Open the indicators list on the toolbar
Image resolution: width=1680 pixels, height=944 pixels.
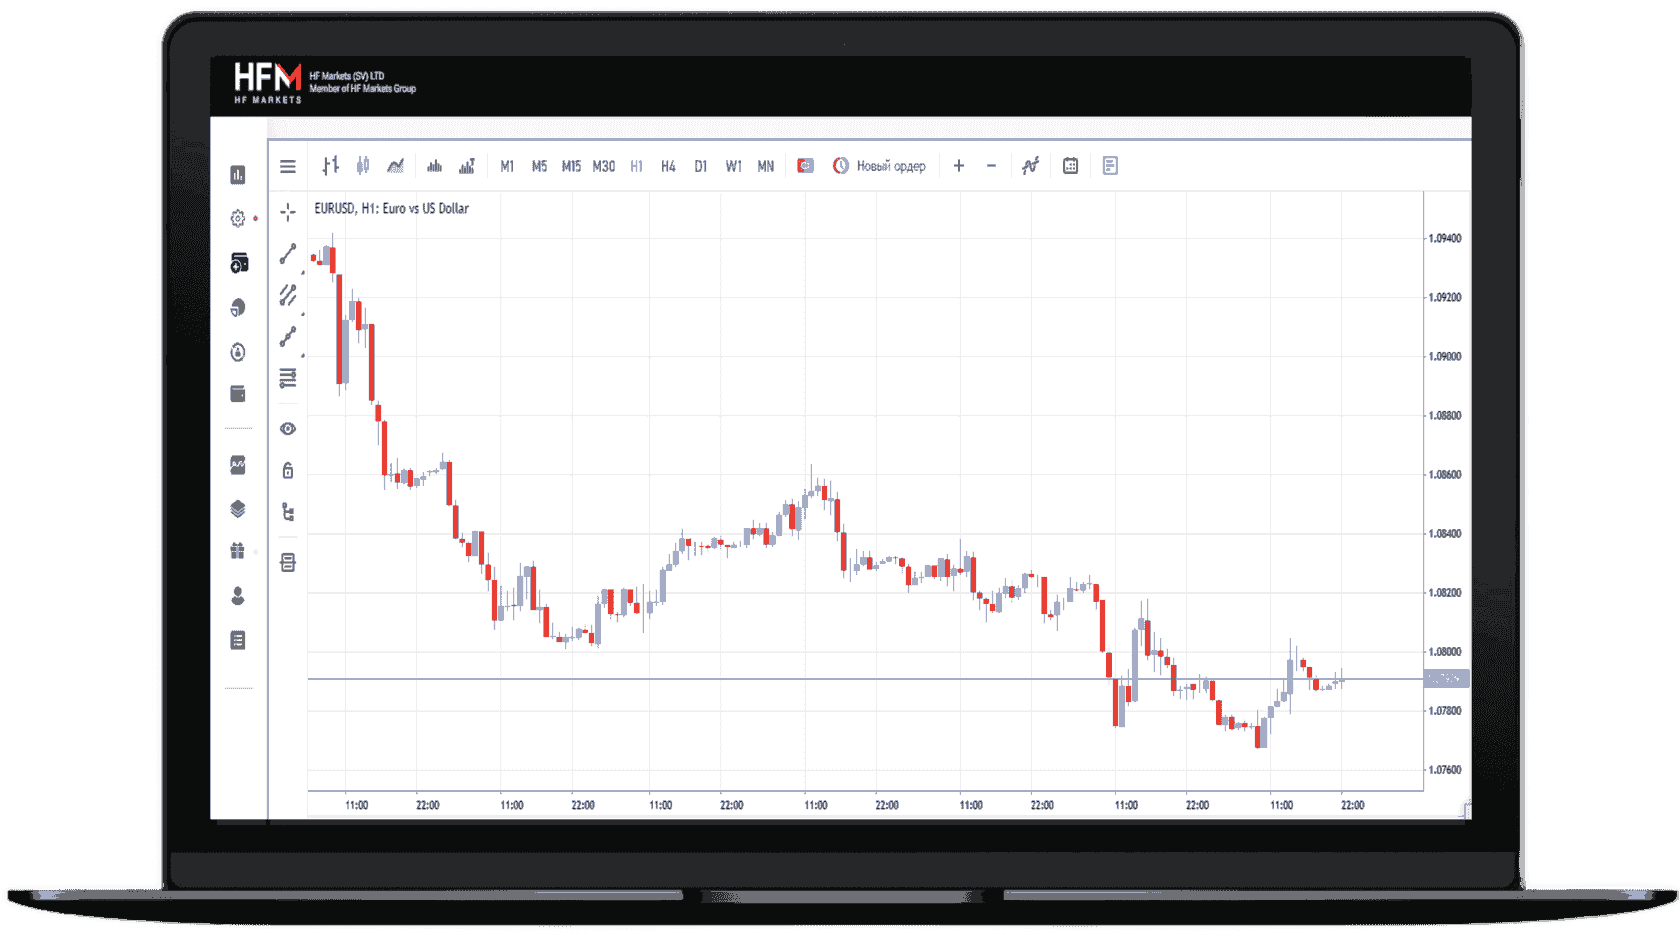[x=1031, y=165]
